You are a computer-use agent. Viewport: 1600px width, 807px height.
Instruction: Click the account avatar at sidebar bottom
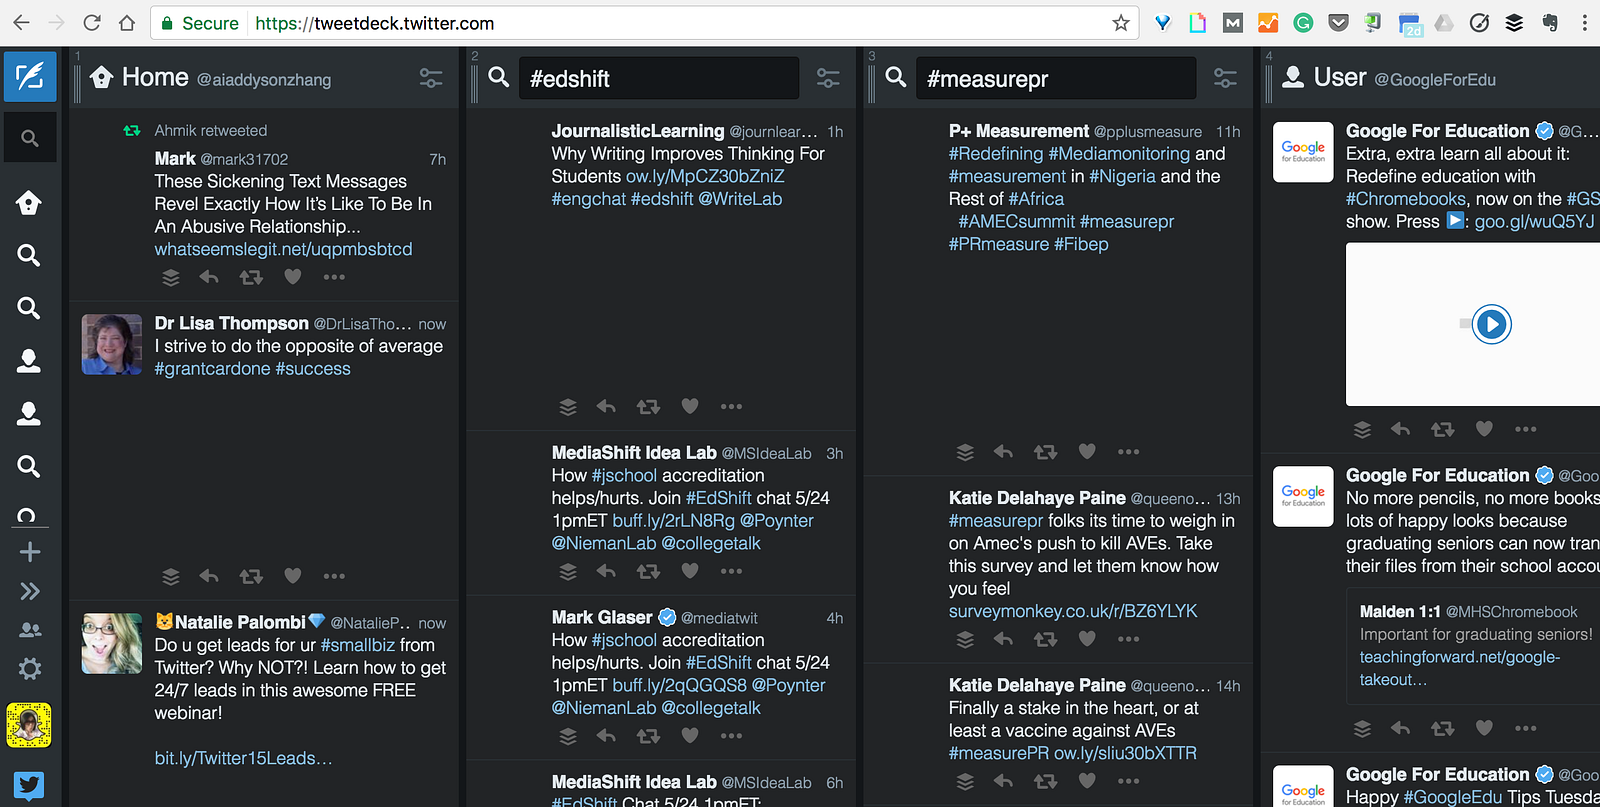[x=29, y=725]
